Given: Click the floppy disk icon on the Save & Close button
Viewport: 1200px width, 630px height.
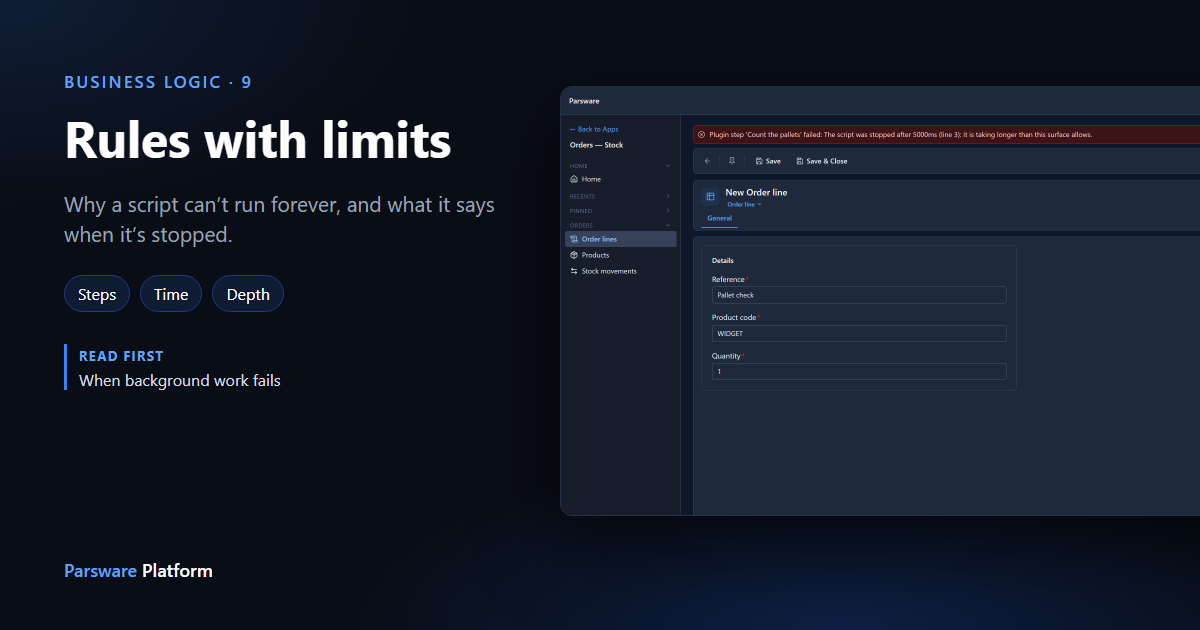Looking at the screenshot, I should click(800, 161).
